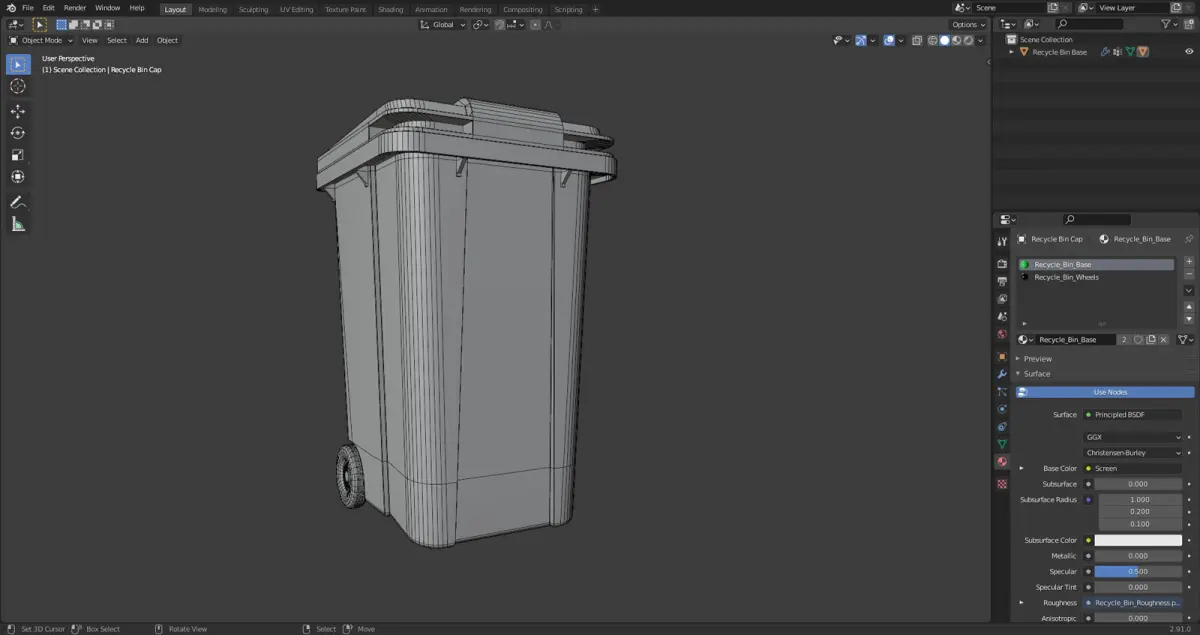1200x635 pixels.
Task: Switch to the Sculpting workspace tab
Action: 253,9
